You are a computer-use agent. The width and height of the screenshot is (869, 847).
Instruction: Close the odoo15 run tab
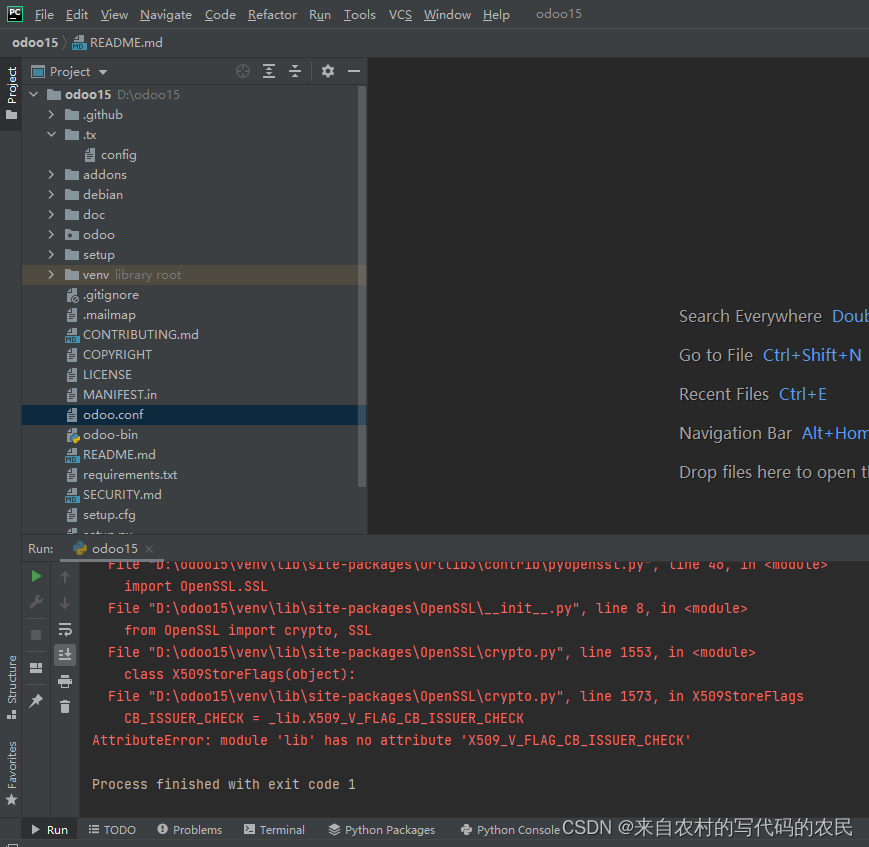pos(149,549)
